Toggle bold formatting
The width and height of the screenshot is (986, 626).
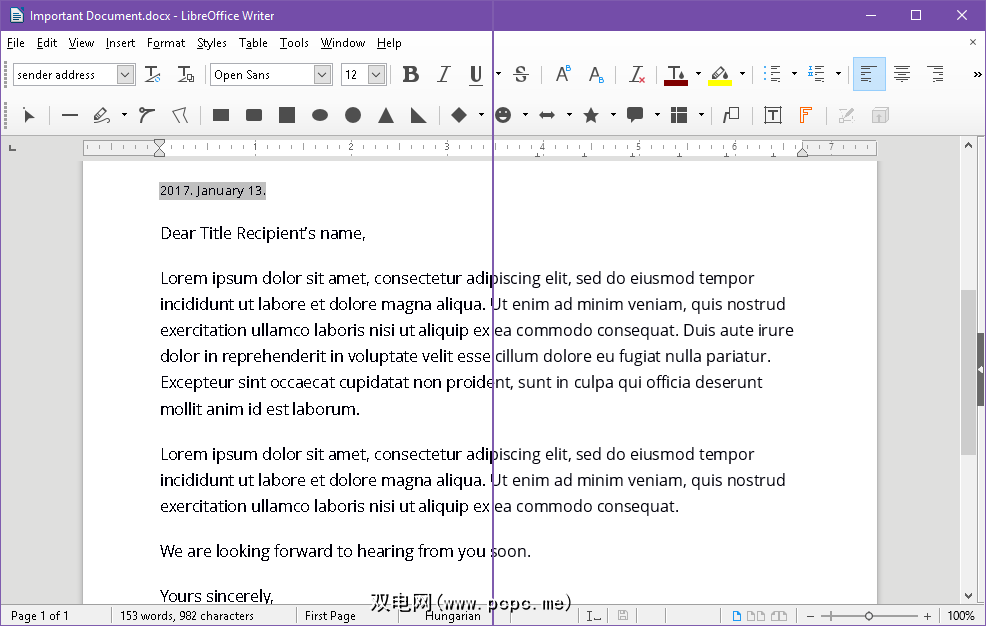tap(410, 75)
